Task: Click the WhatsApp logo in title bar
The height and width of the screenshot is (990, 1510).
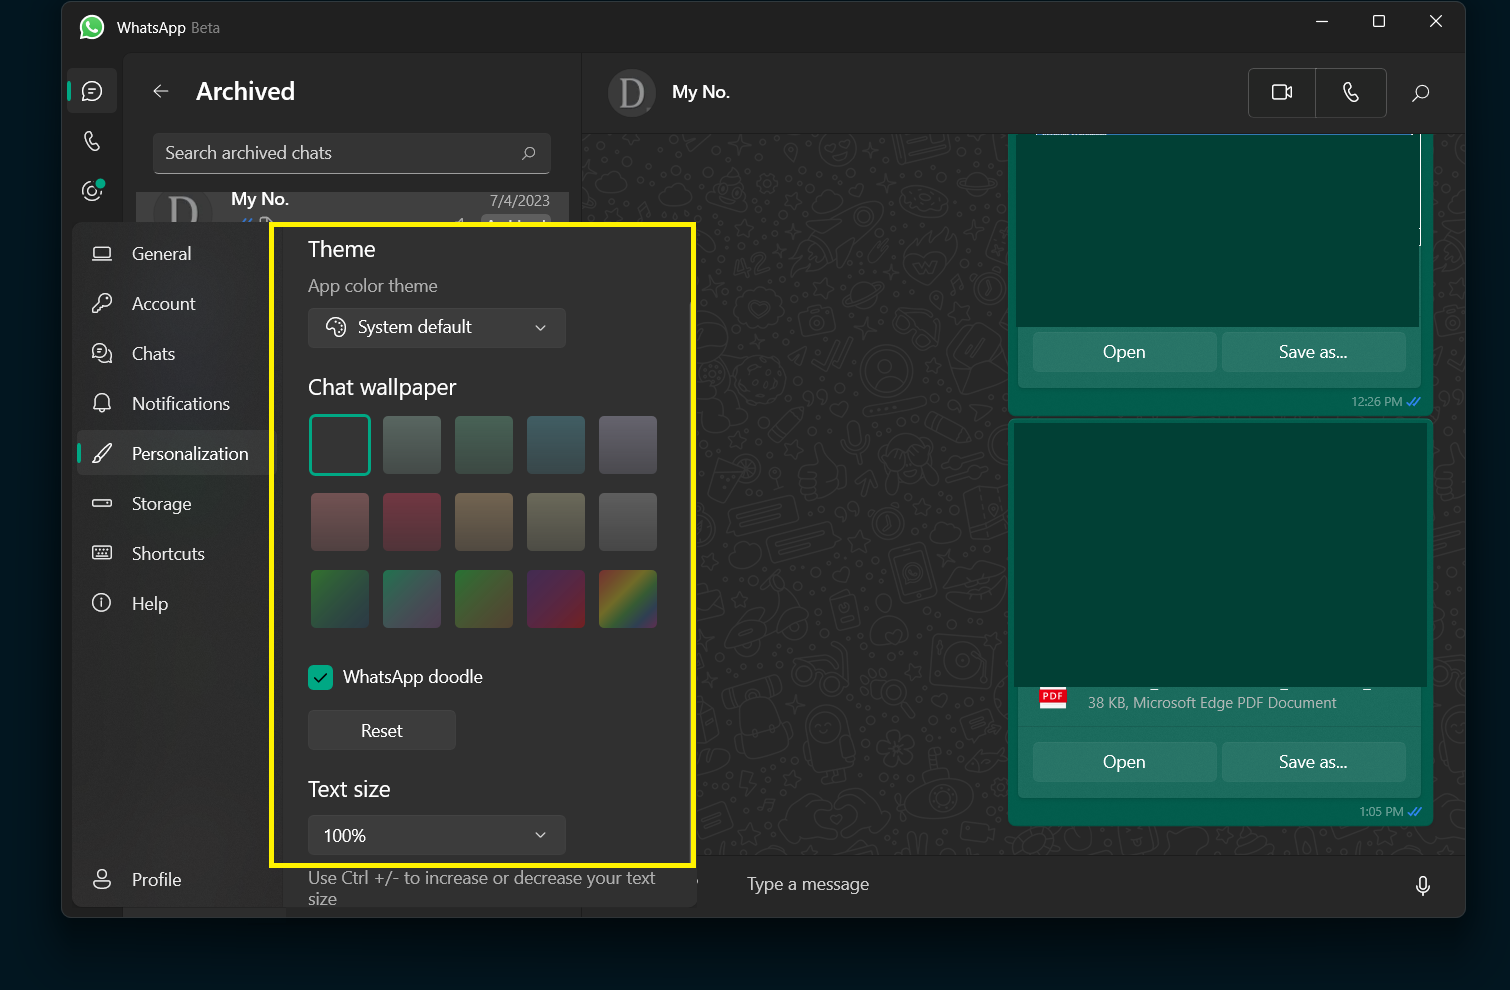Action: click(x=92, y=27)
